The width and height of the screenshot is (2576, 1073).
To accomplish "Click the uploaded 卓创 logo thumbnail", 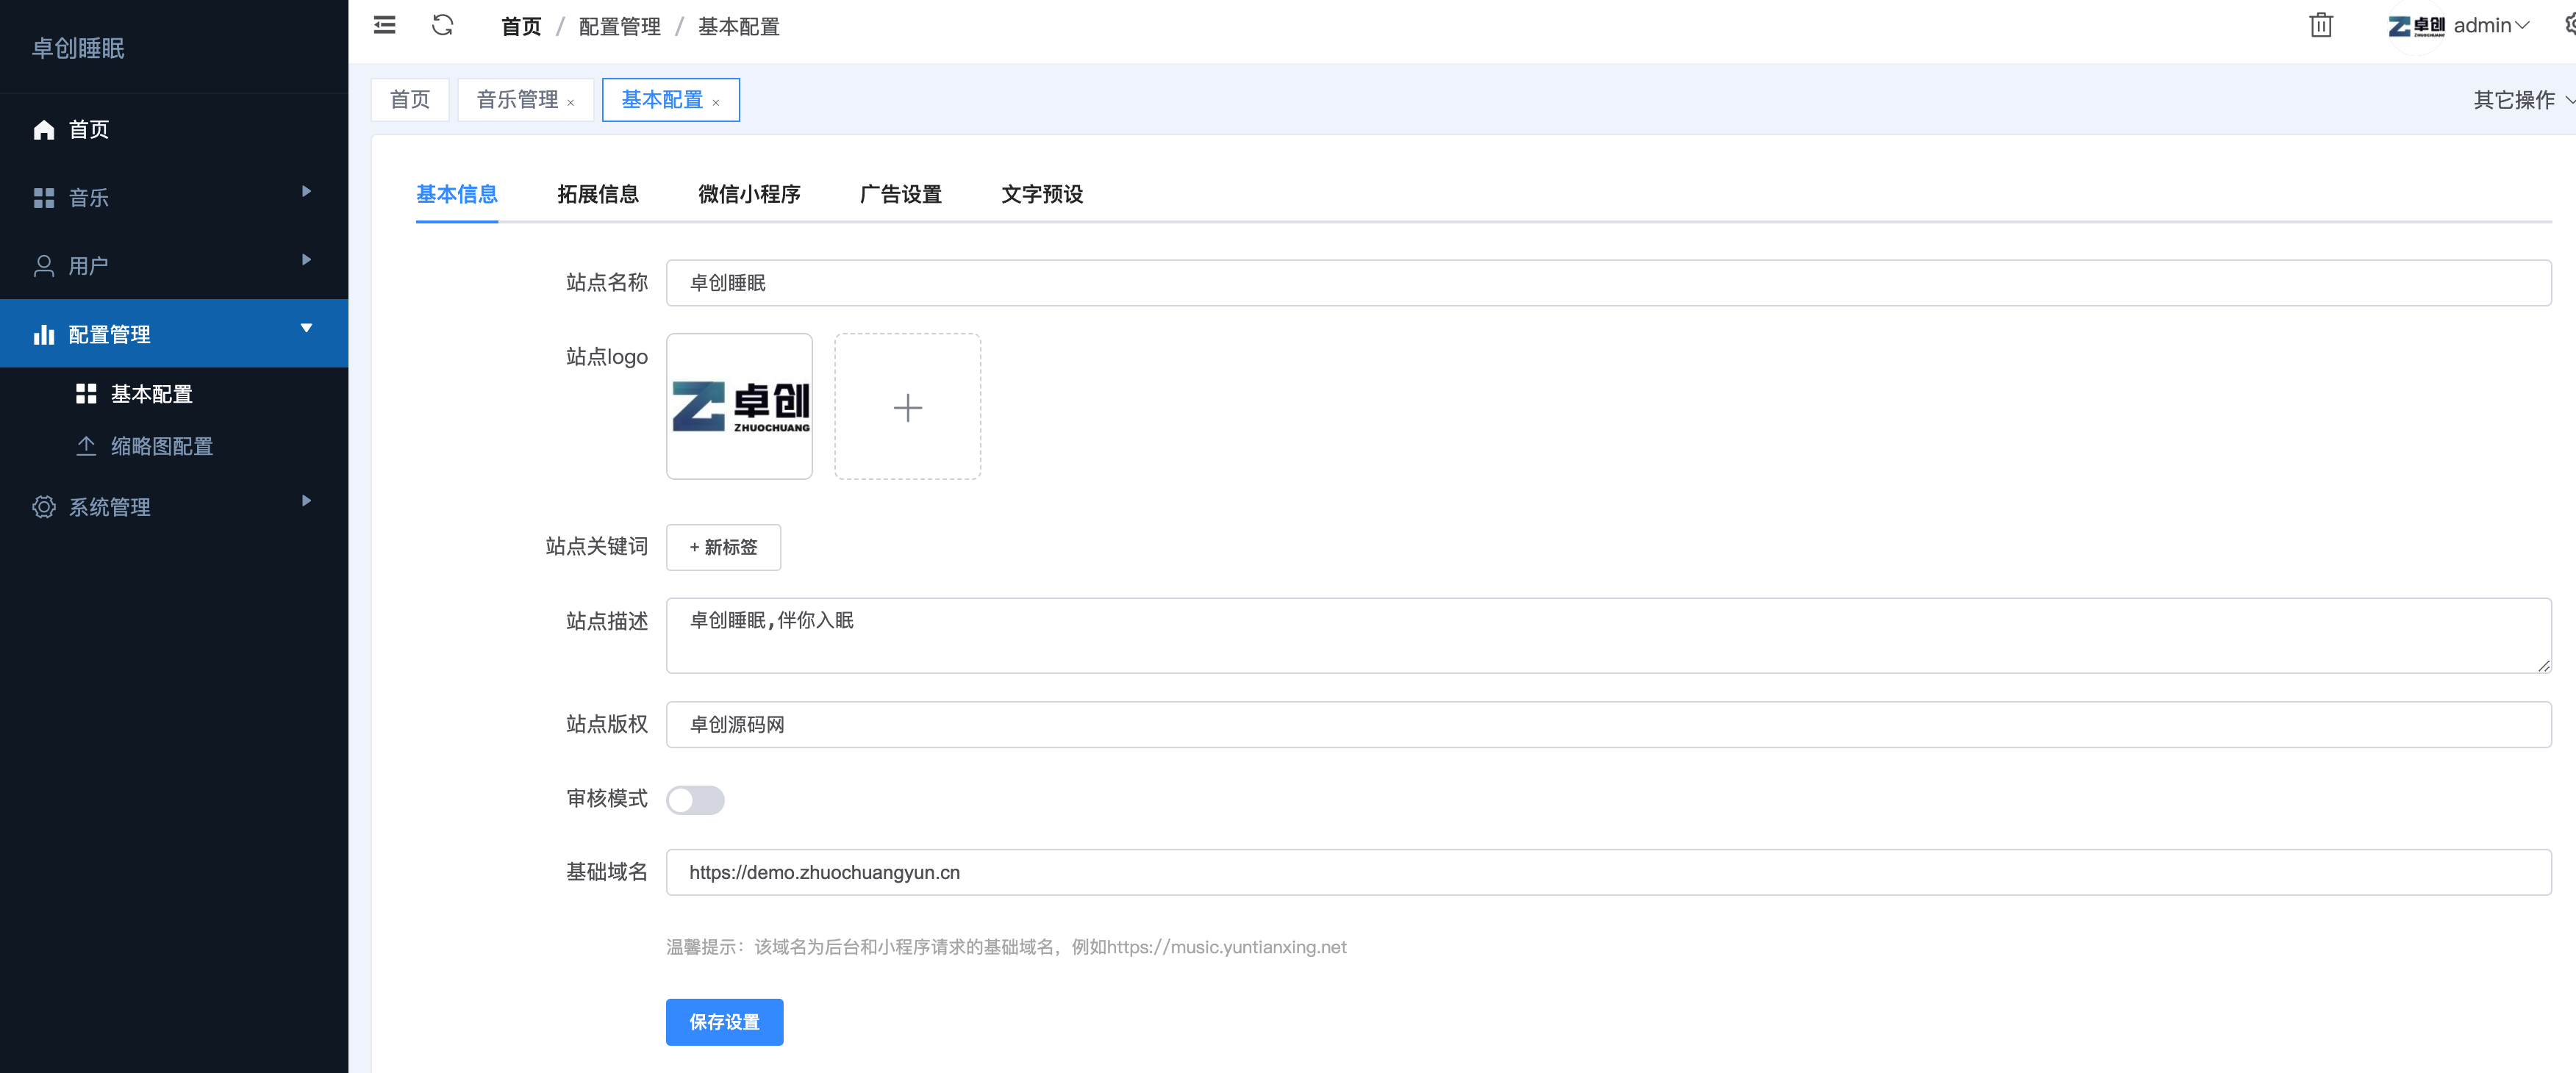I will [739, 406].
